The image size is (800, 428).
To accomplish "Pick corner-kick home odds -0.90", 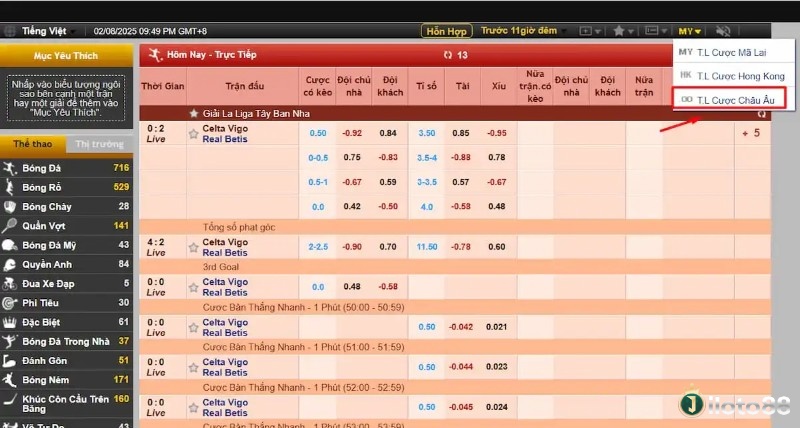I will [352, 247].
